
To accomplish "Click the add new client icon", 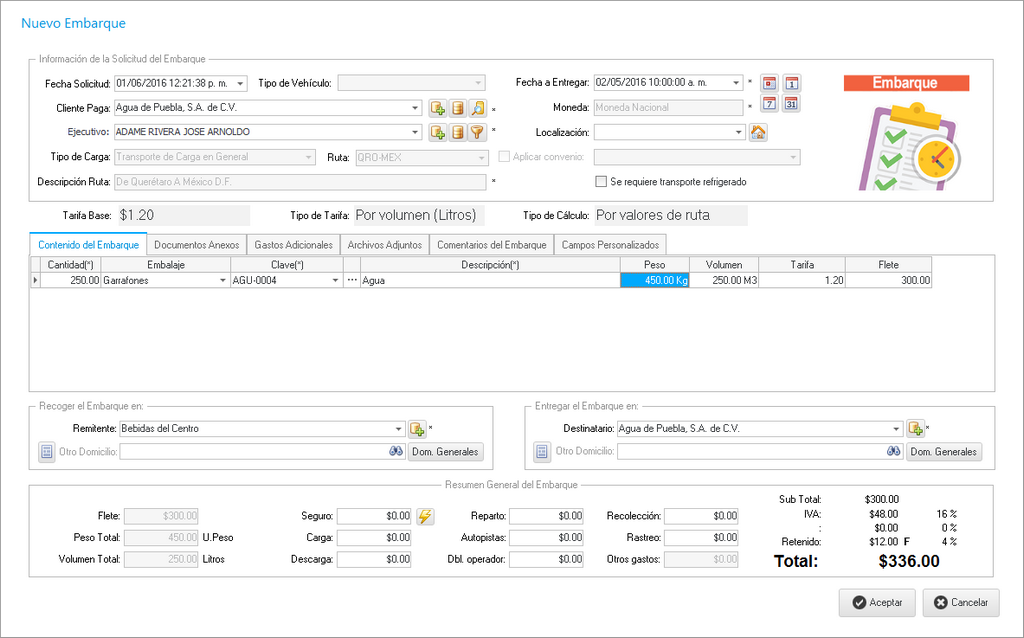I will (437, 108).
